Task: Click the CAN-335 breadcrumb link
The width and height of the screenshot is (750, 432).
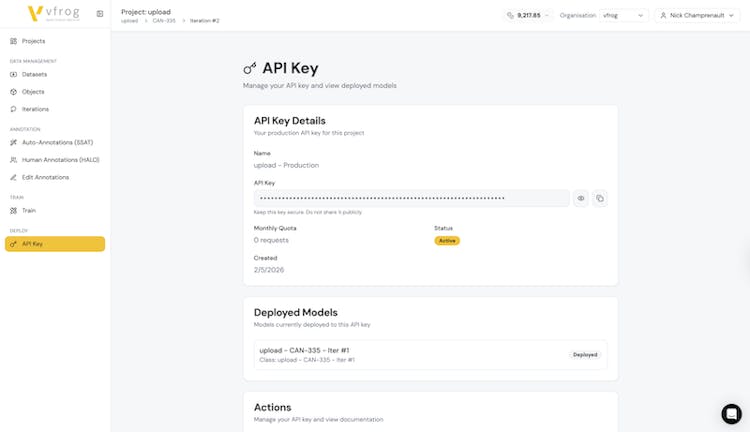Action: point(162,20)
